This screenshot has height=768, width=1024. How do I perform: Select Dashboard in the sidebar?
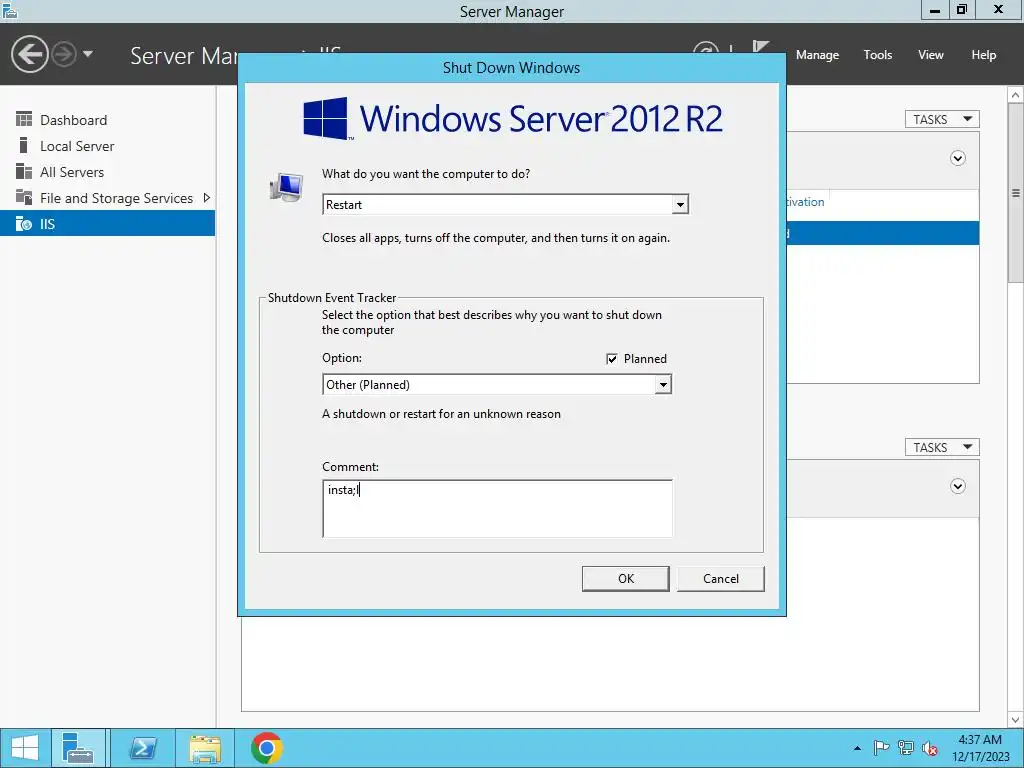[x=73, y=120]
